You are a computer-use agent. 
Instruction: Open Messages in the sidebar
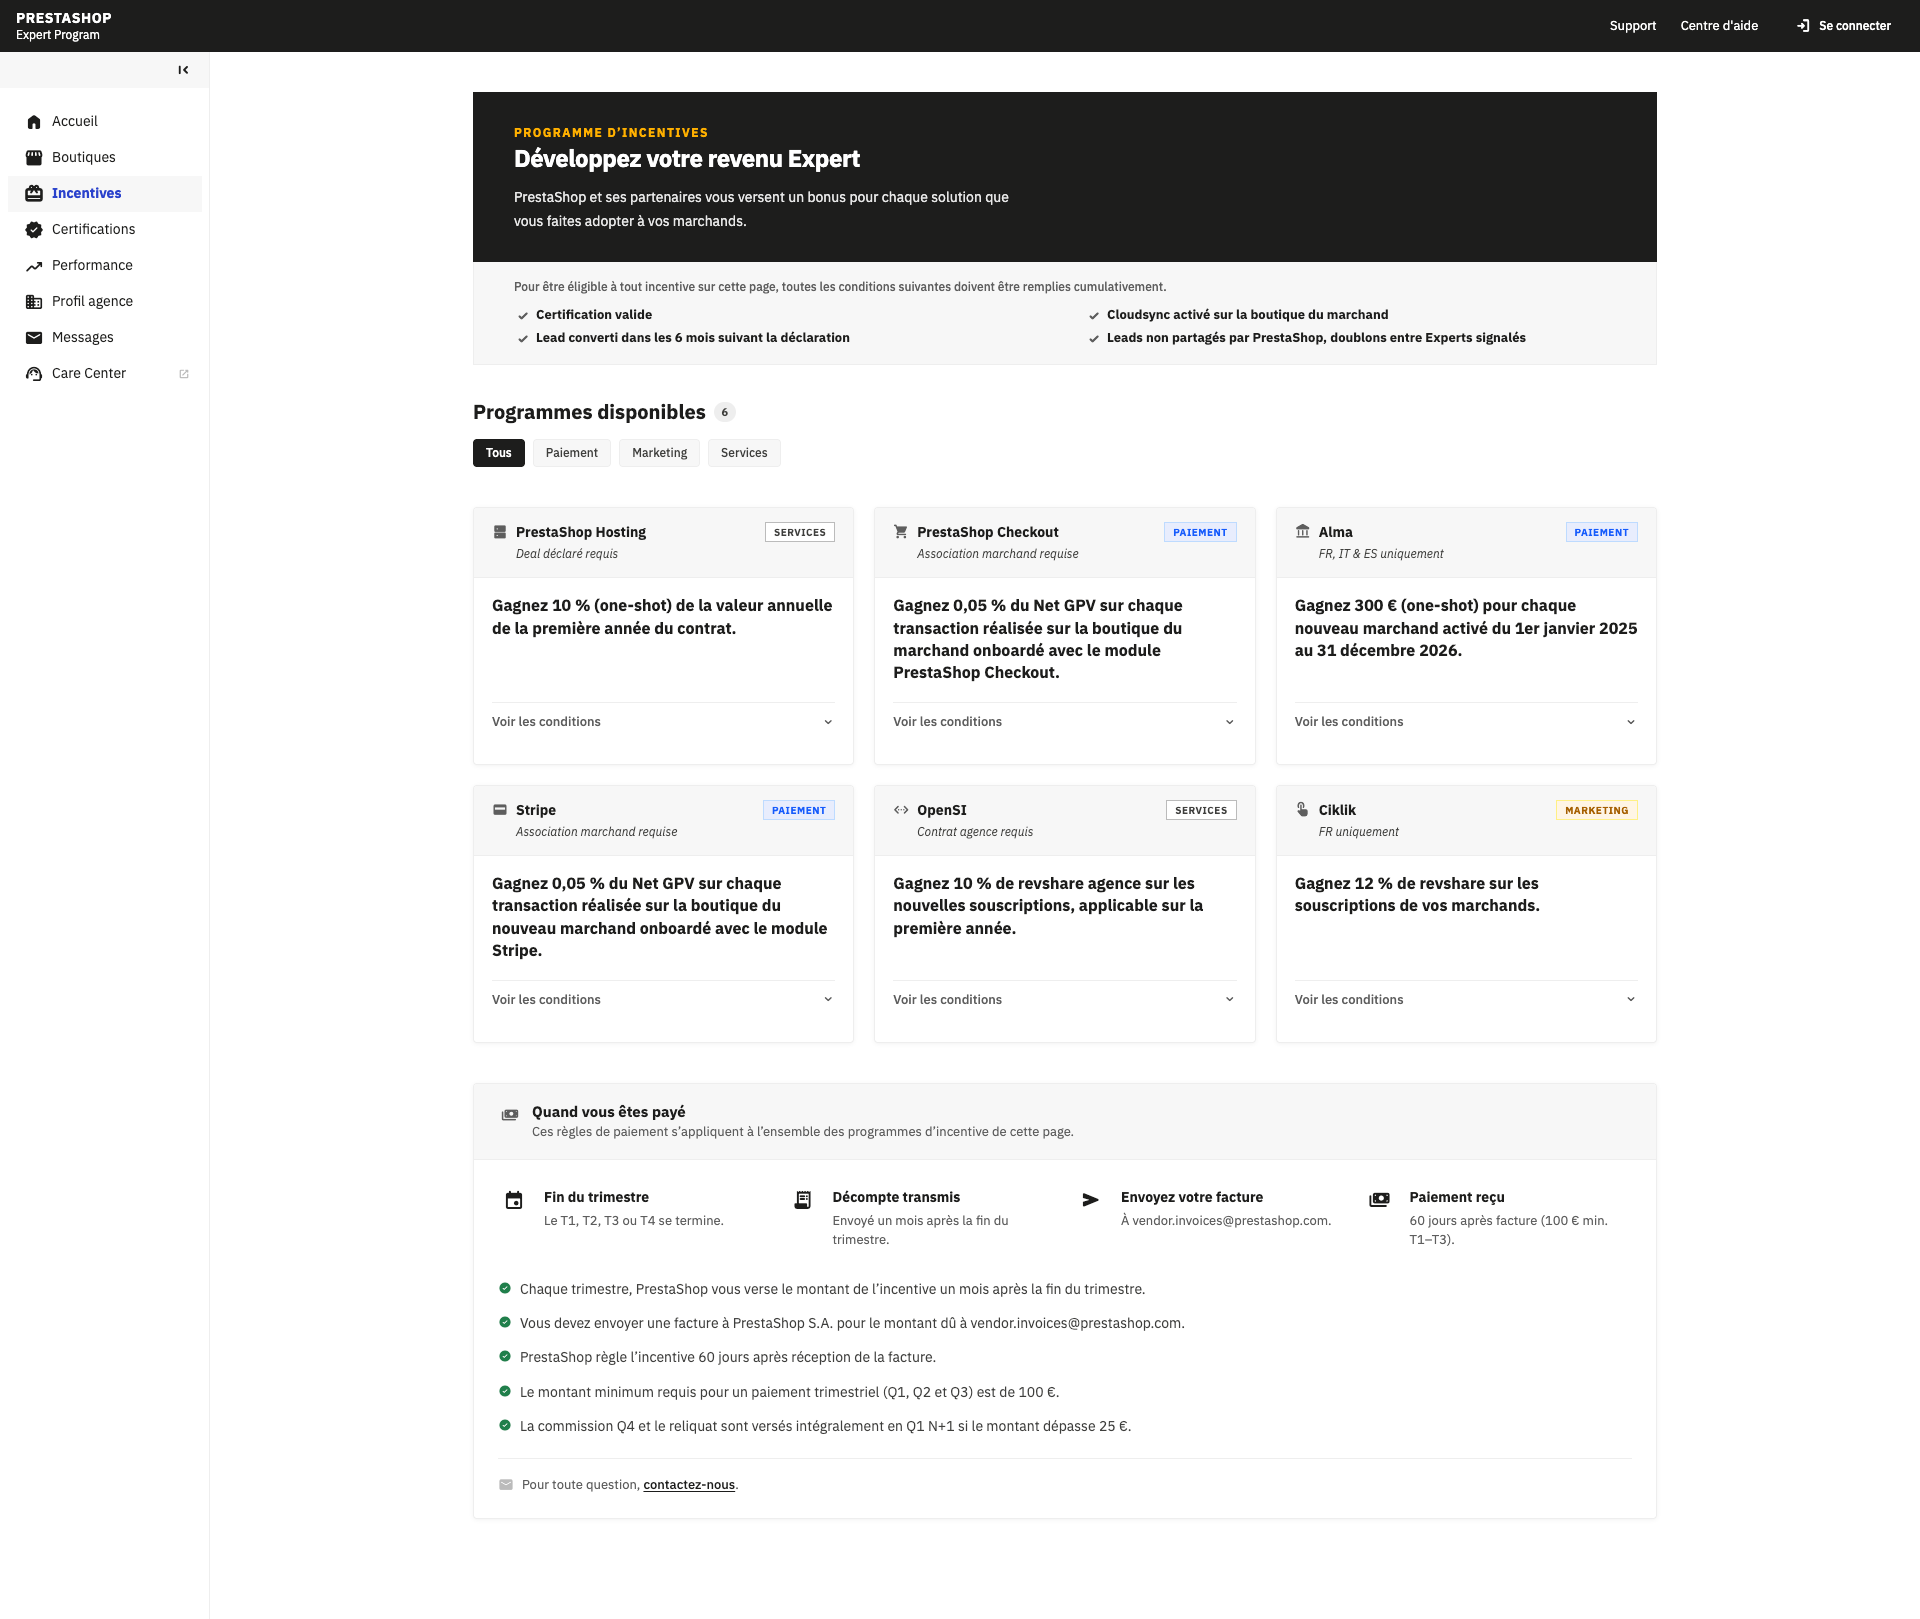[105, 338]
